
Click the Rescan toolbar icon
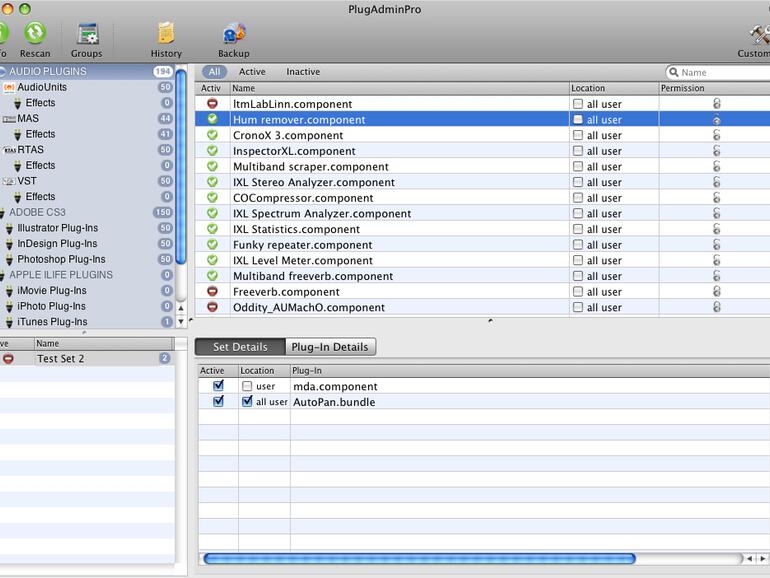35,35
